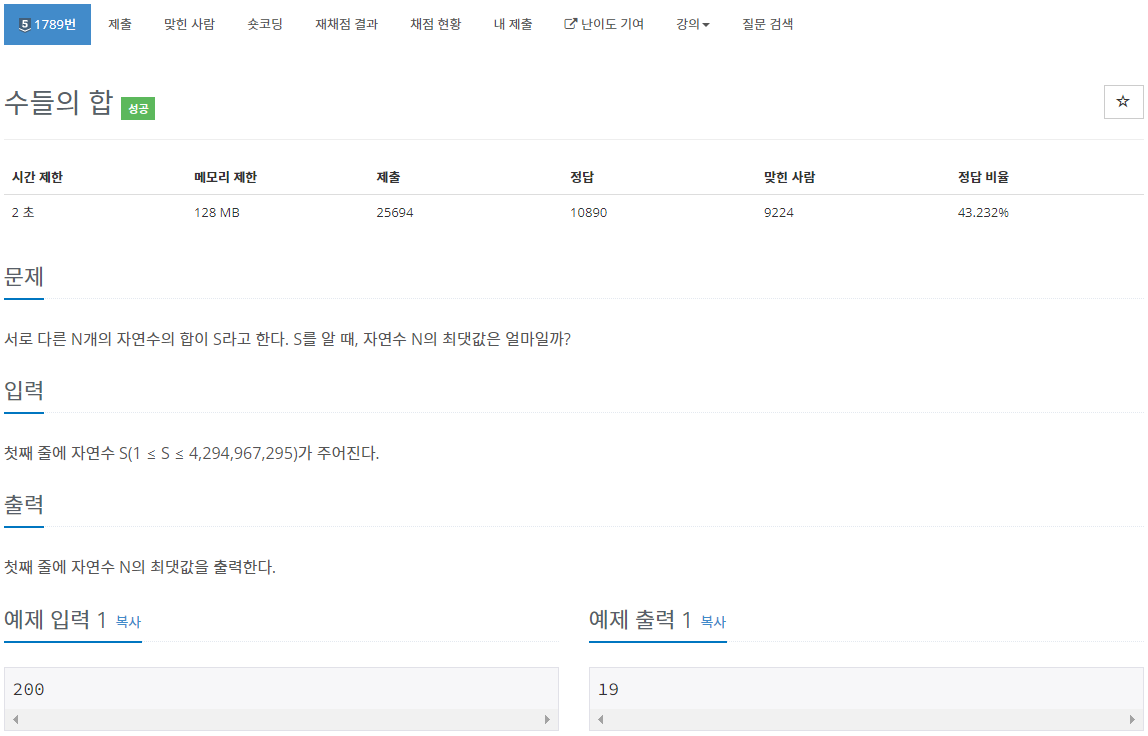Click the solvers count 9224
This screenshot has height=736, width=1148.
coord(778,212)
